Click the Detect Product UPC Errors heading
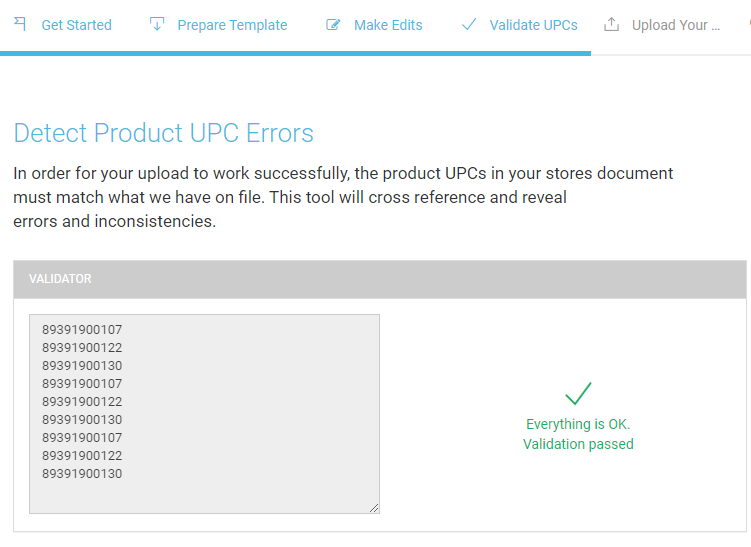751x547 pixels. [x=163, y=133]
